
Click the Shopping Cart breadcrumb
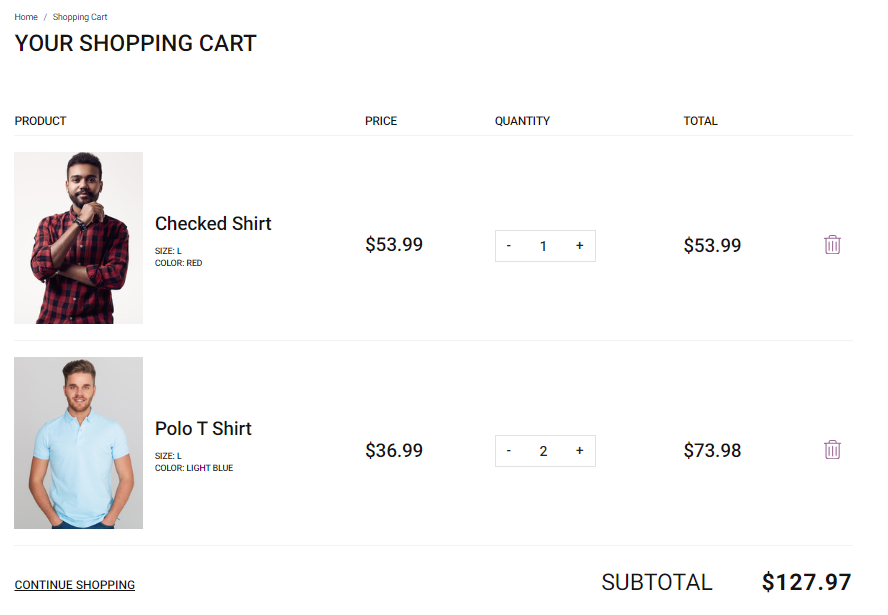point(80,17)
